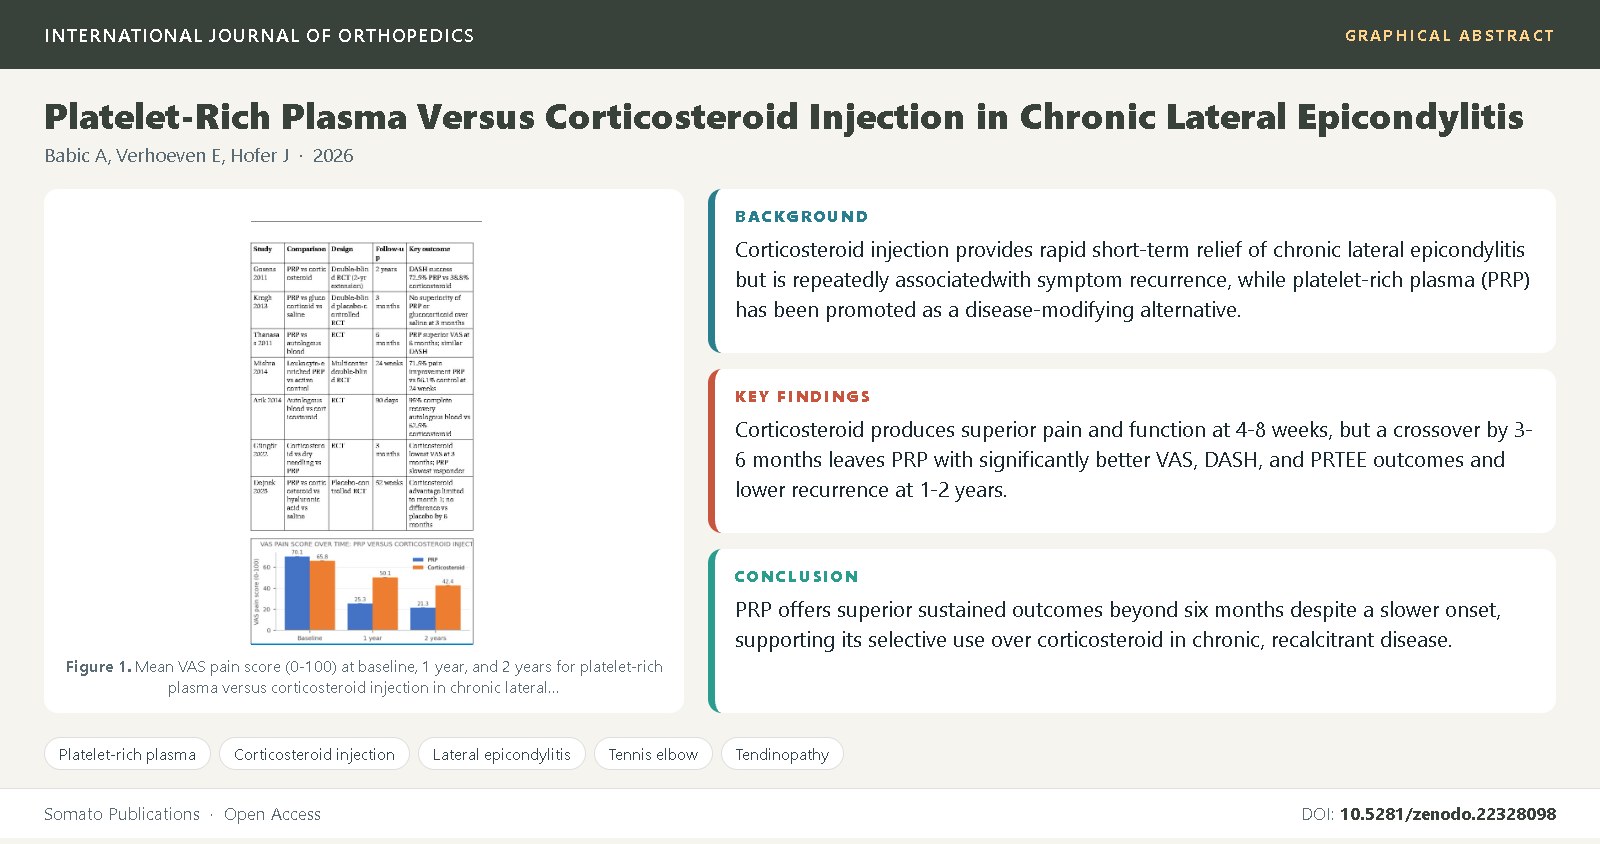Click the article title about Platelet-Rich Plasma
The width and height of the screenshot is (1600, 844).
(784, 117)
